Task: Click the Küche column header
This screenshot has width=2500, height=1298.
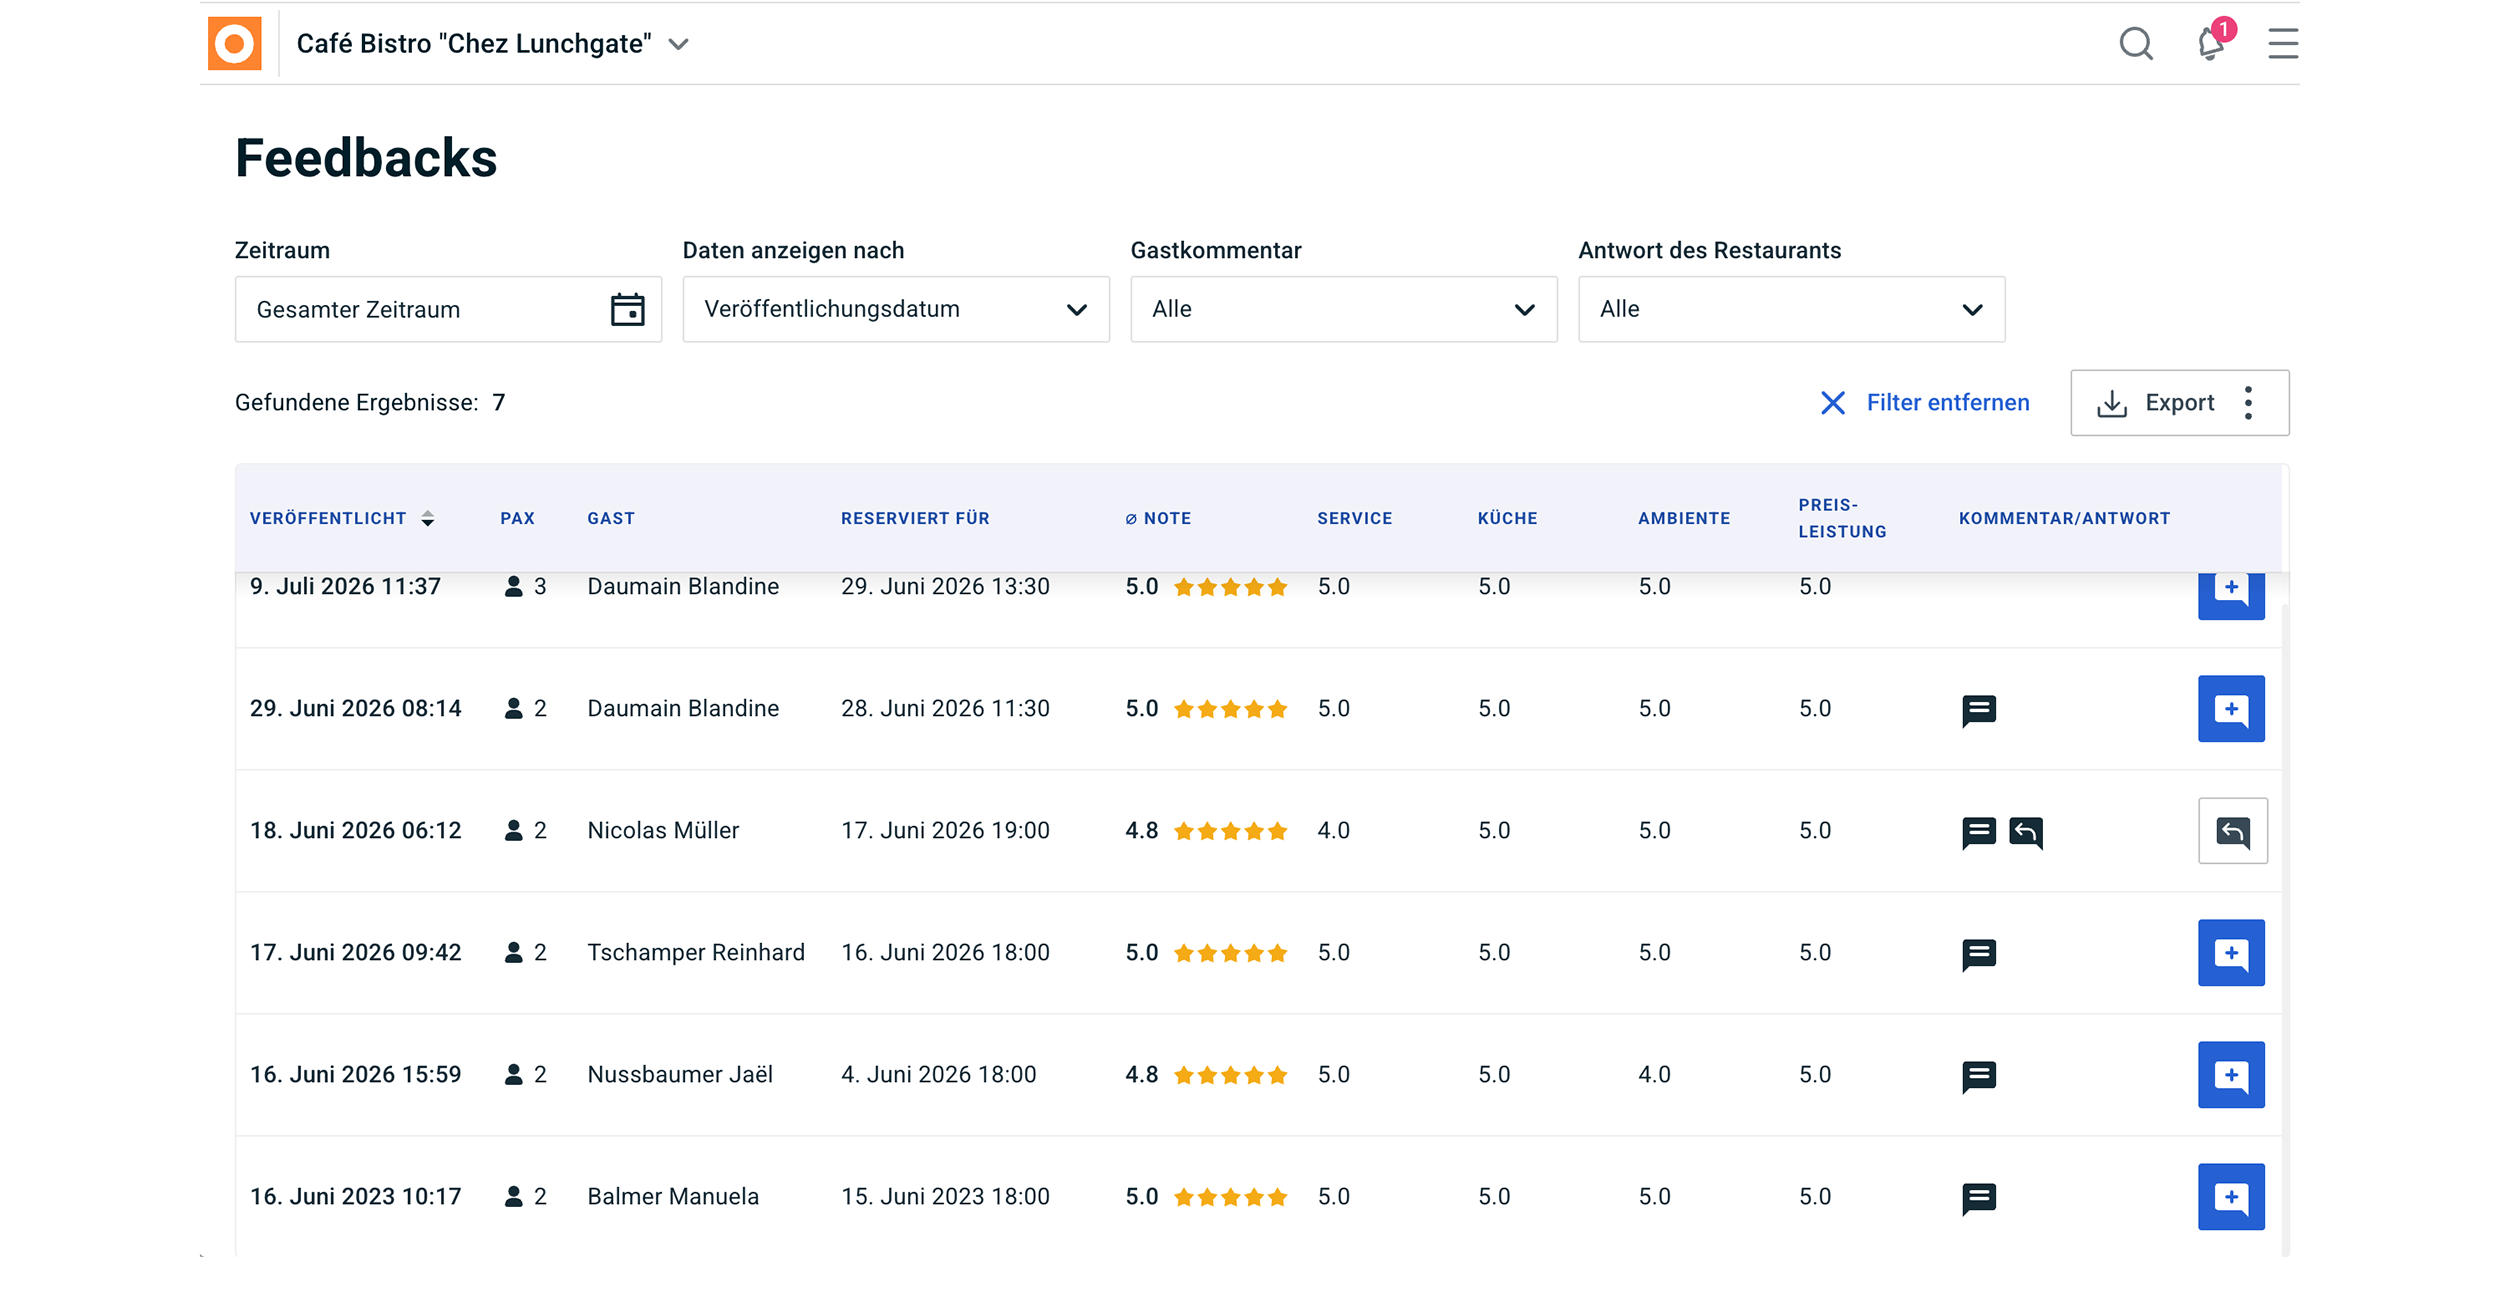Action: [1507, 518]
